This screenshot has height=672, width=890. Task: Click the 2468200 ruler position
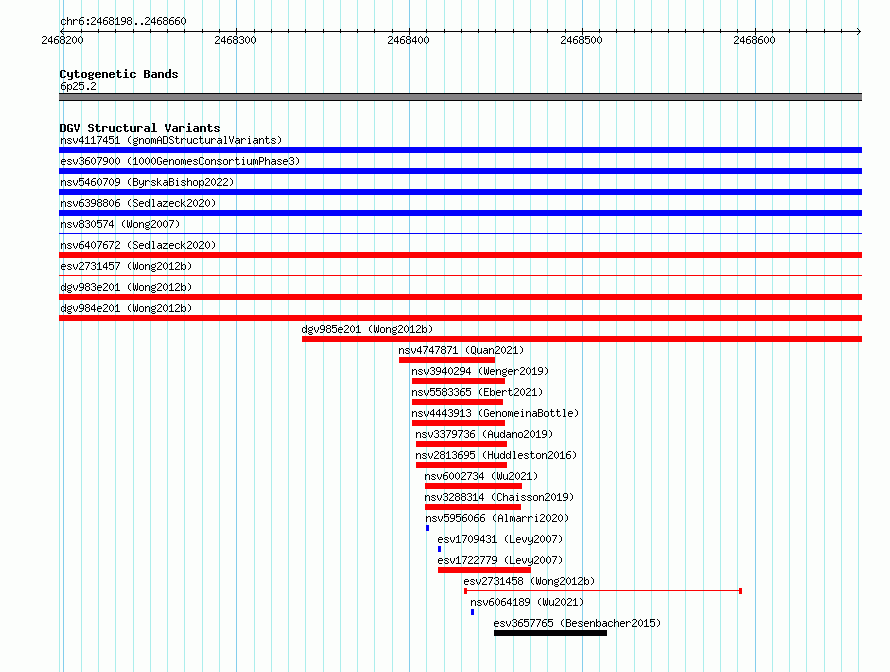[x=62, y=40]
